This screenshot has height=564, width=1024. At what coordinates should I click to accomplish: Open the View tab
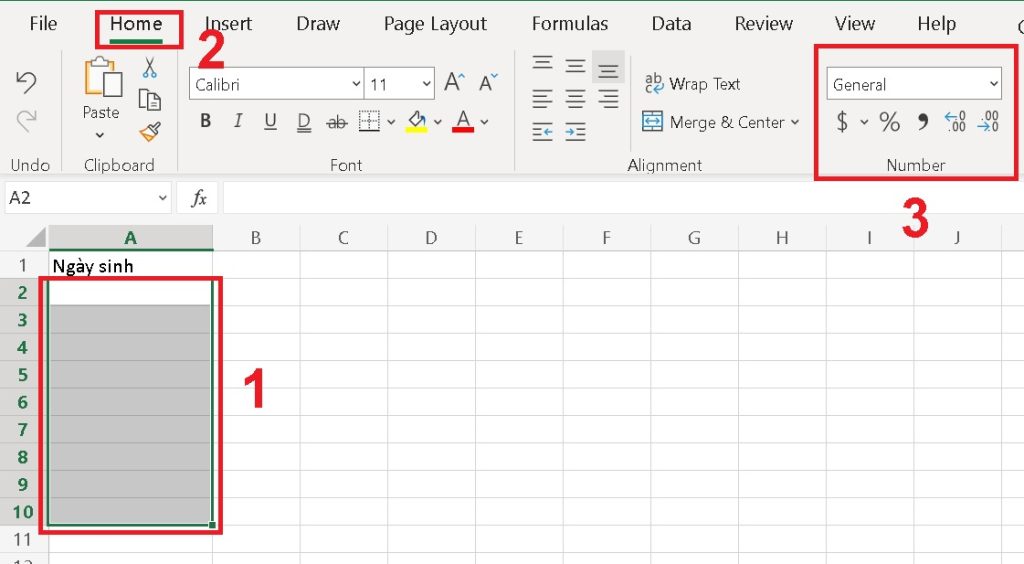pyautogui.click(x=854, y=24)
